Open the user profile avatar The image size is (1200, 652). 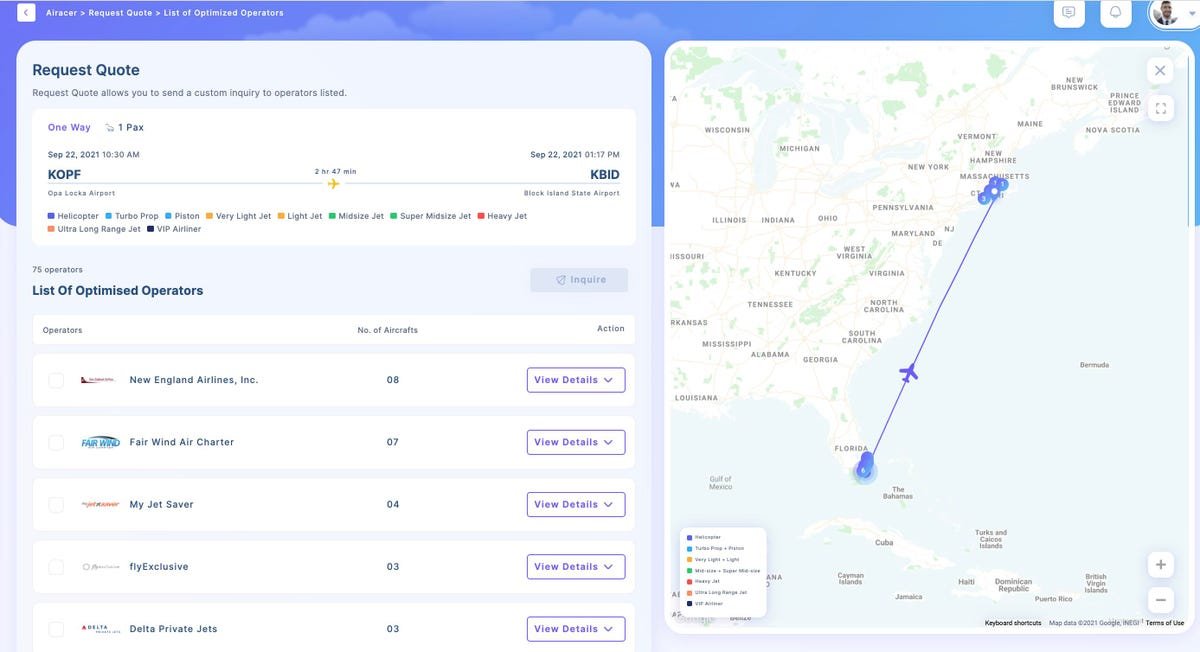(1165, 13)
